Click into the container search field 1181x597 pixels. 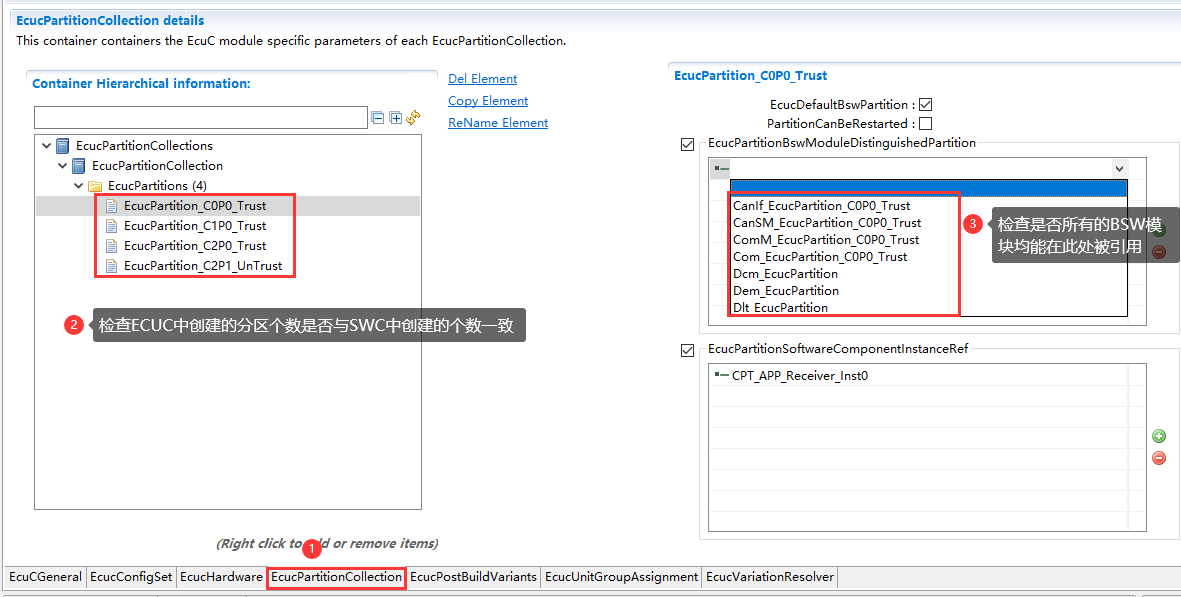(x=200, y=118)
